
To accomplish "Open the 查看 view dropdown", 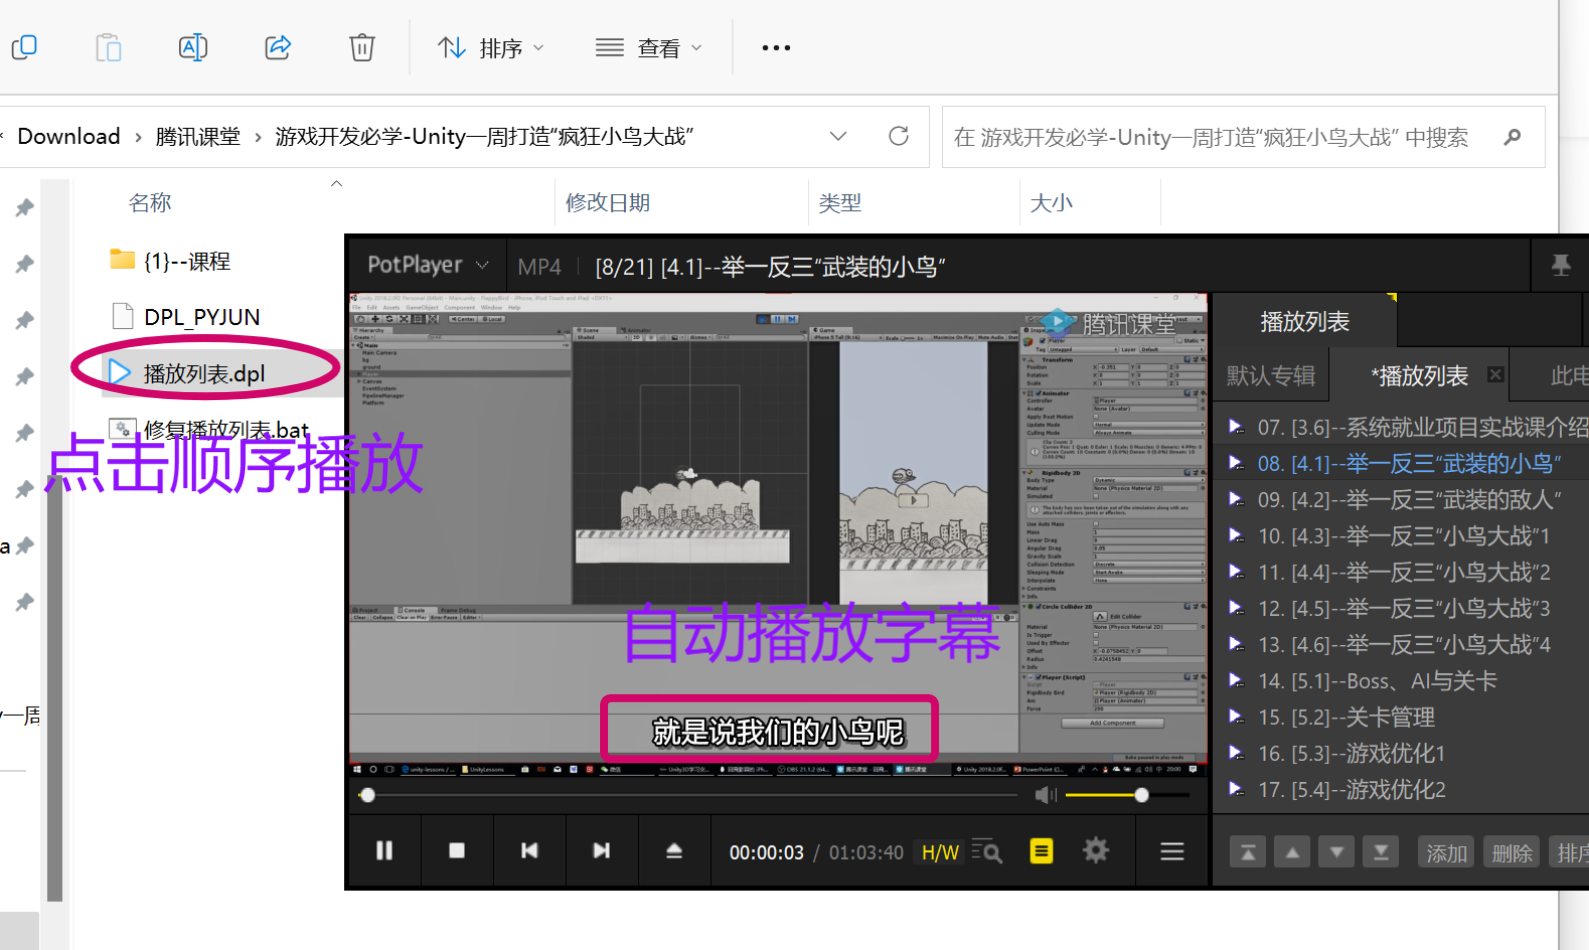I will (648, 48).
